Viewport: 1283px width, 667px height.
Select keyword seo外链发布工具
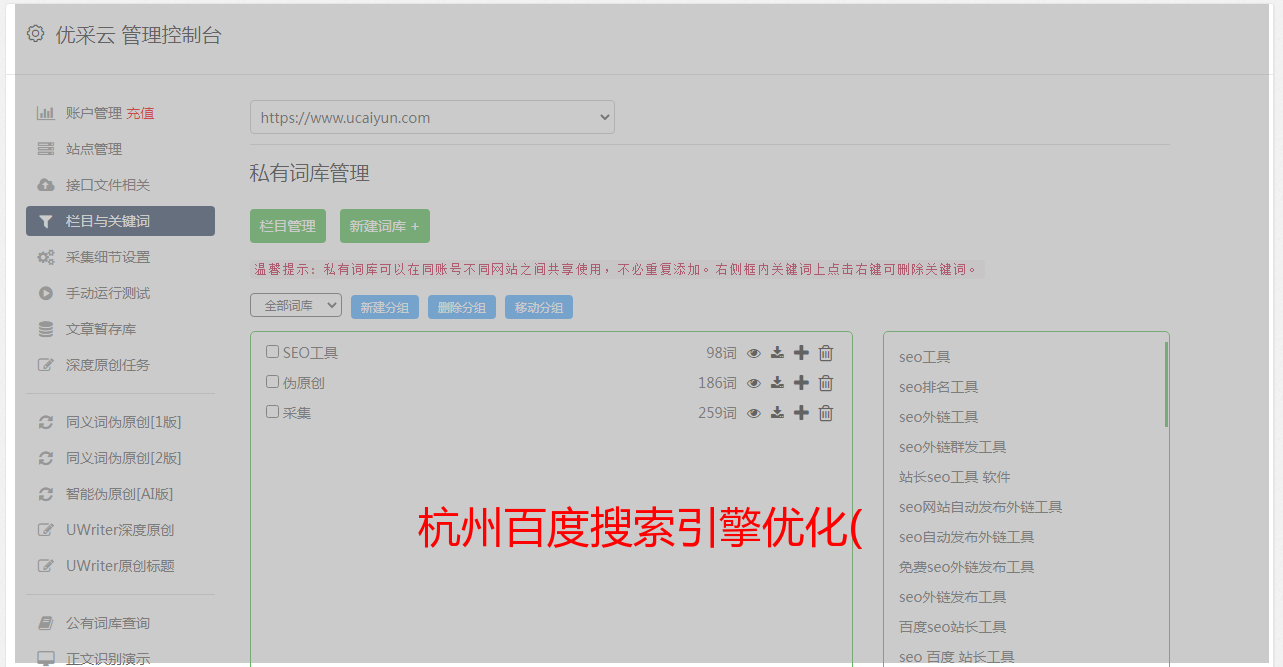[952, 597]
